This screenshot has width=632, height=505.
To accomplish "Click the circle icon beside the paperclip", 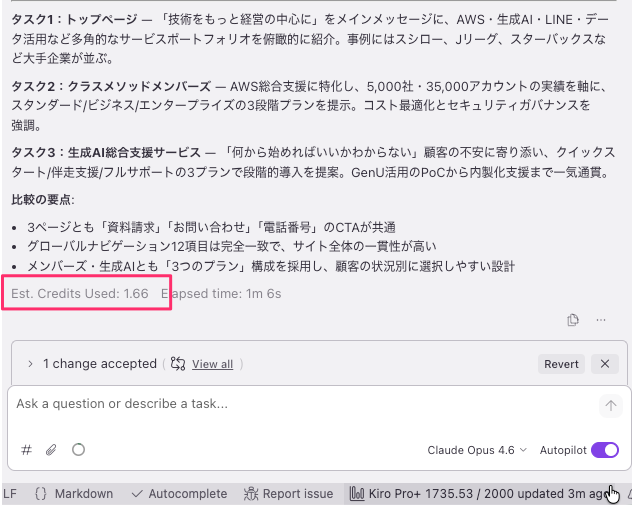I will coord(78,450).
